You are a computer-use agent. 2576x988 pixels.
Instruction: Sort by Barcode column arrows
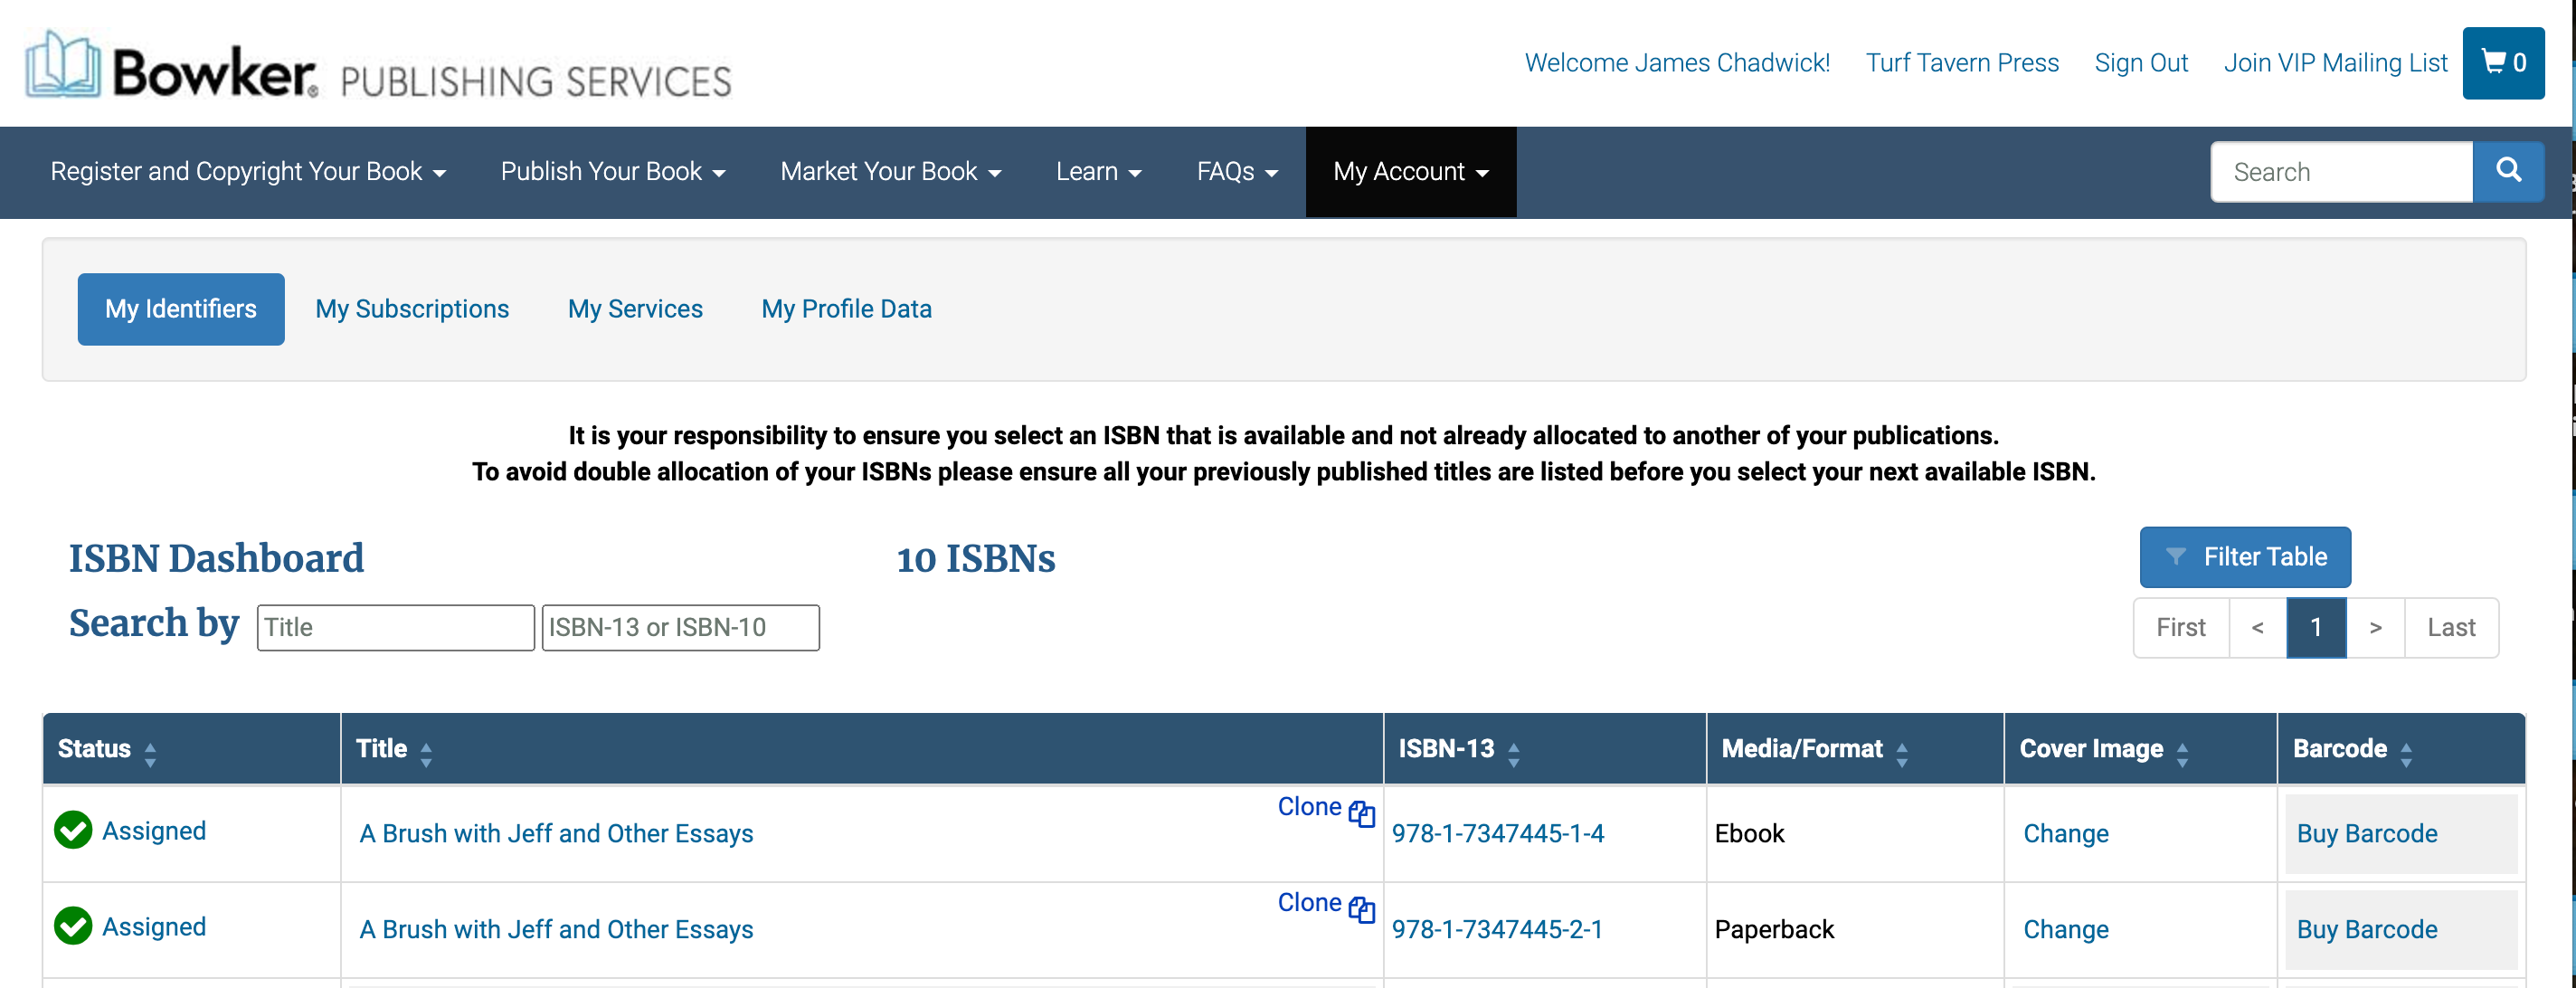[2406, 754]
